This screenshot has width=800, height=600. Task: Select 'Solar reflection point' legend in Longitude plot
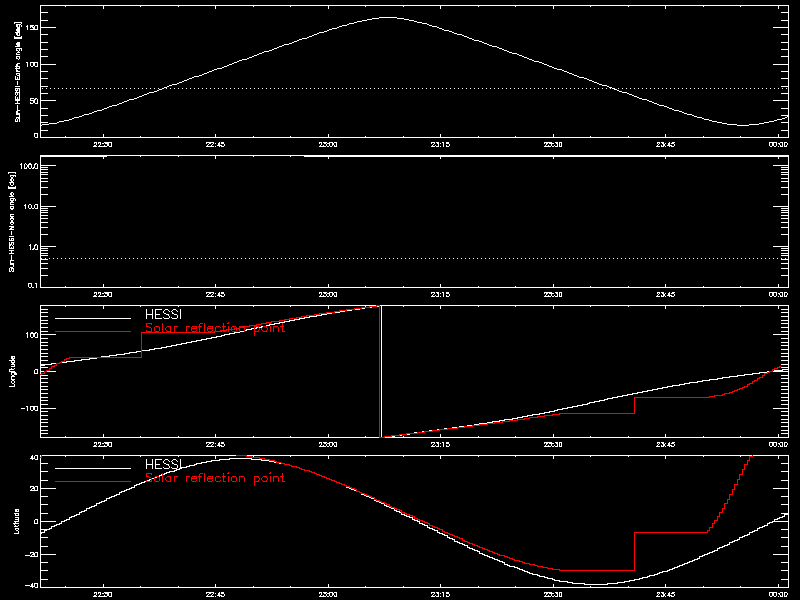tap(215, 328)
